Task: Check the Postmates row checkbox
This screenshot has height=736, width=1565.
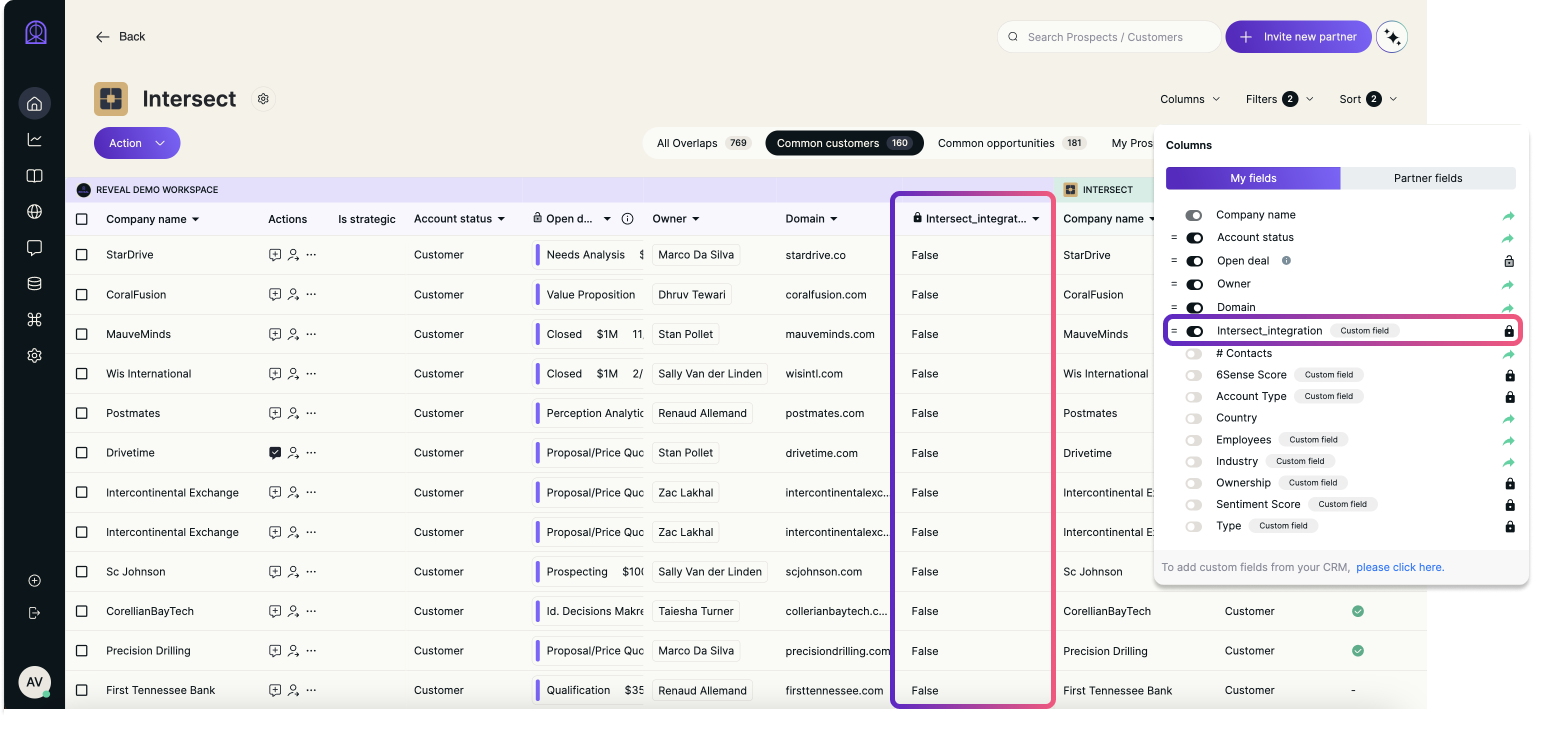Action: [82, 413]
